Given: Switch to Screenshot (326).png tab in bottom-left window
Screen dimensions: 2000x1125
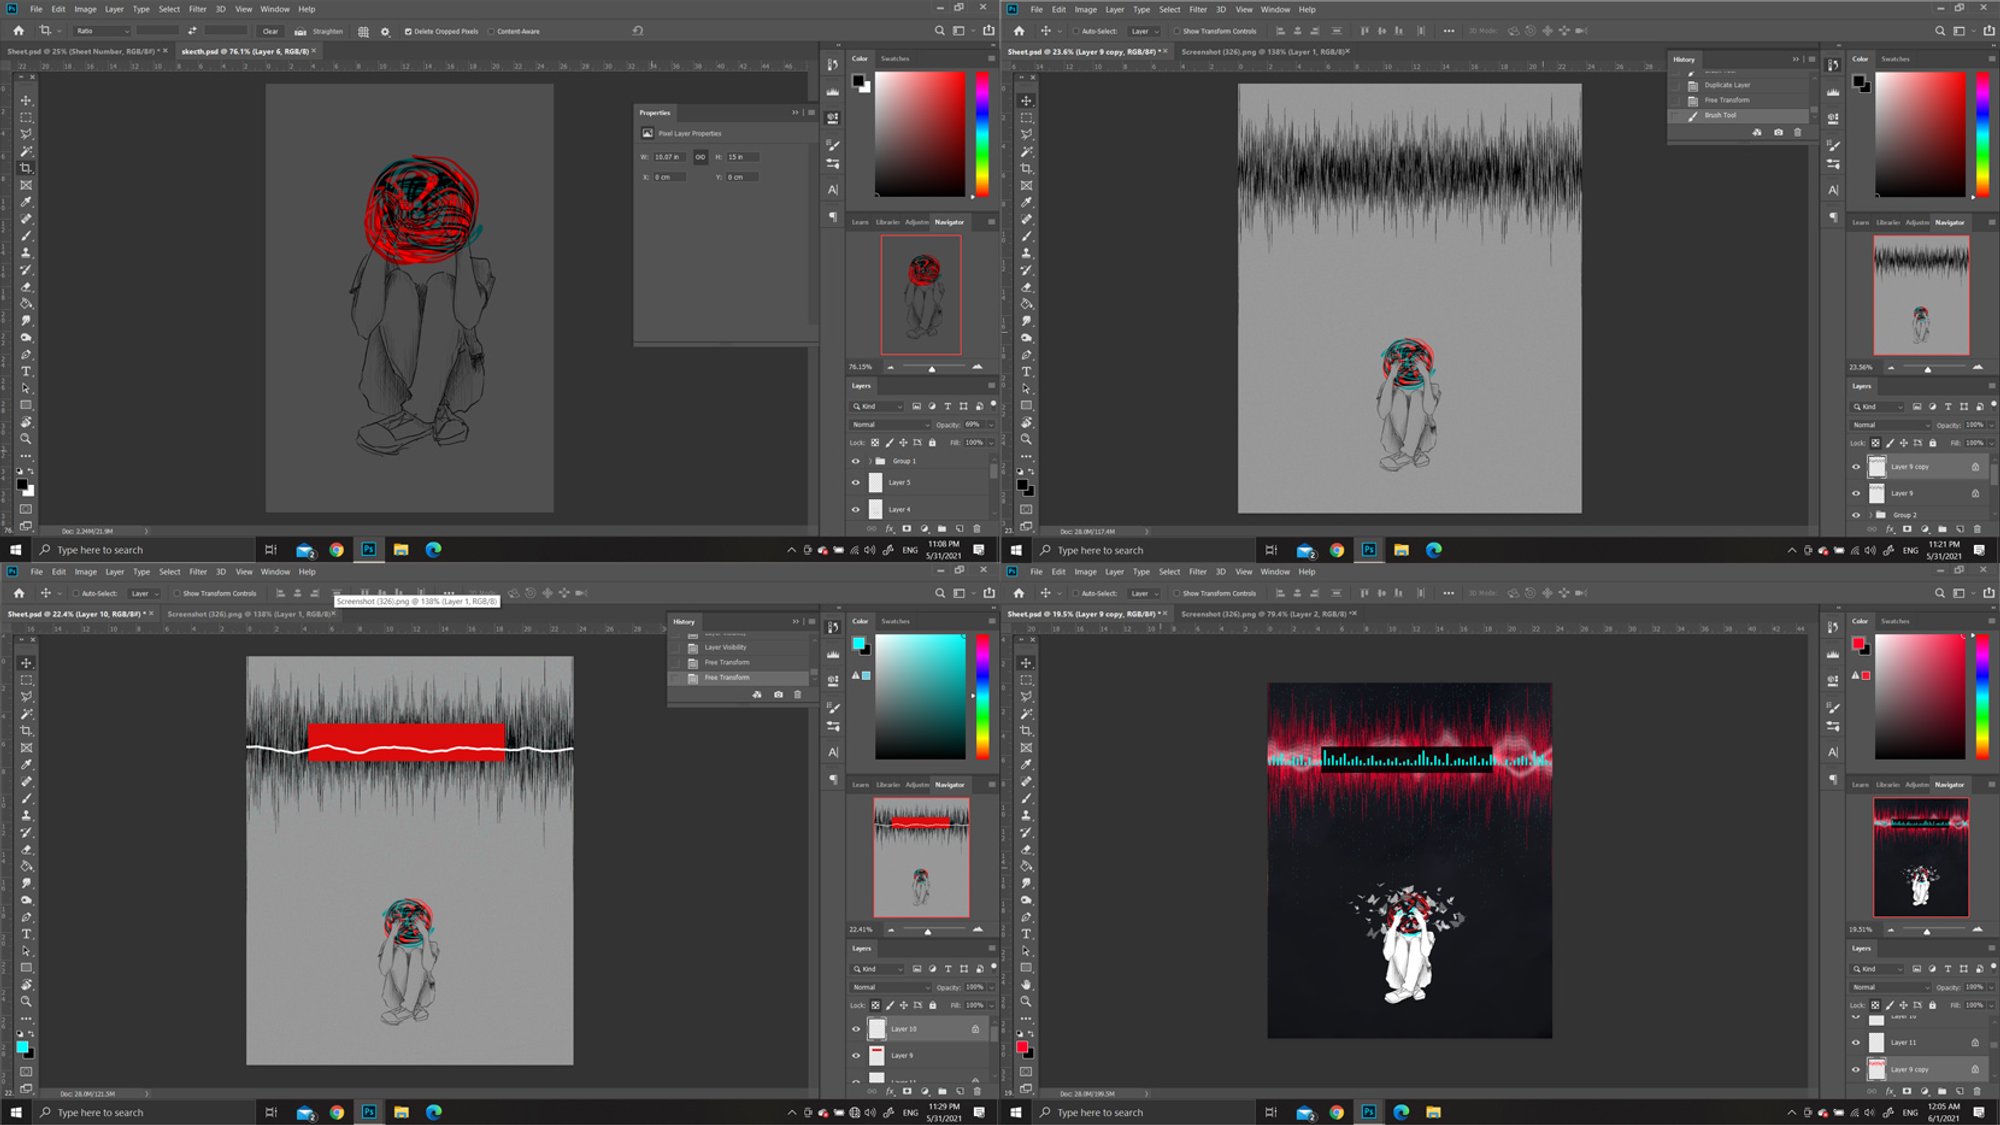Looking at the screenshot, I should click(248, 614).
